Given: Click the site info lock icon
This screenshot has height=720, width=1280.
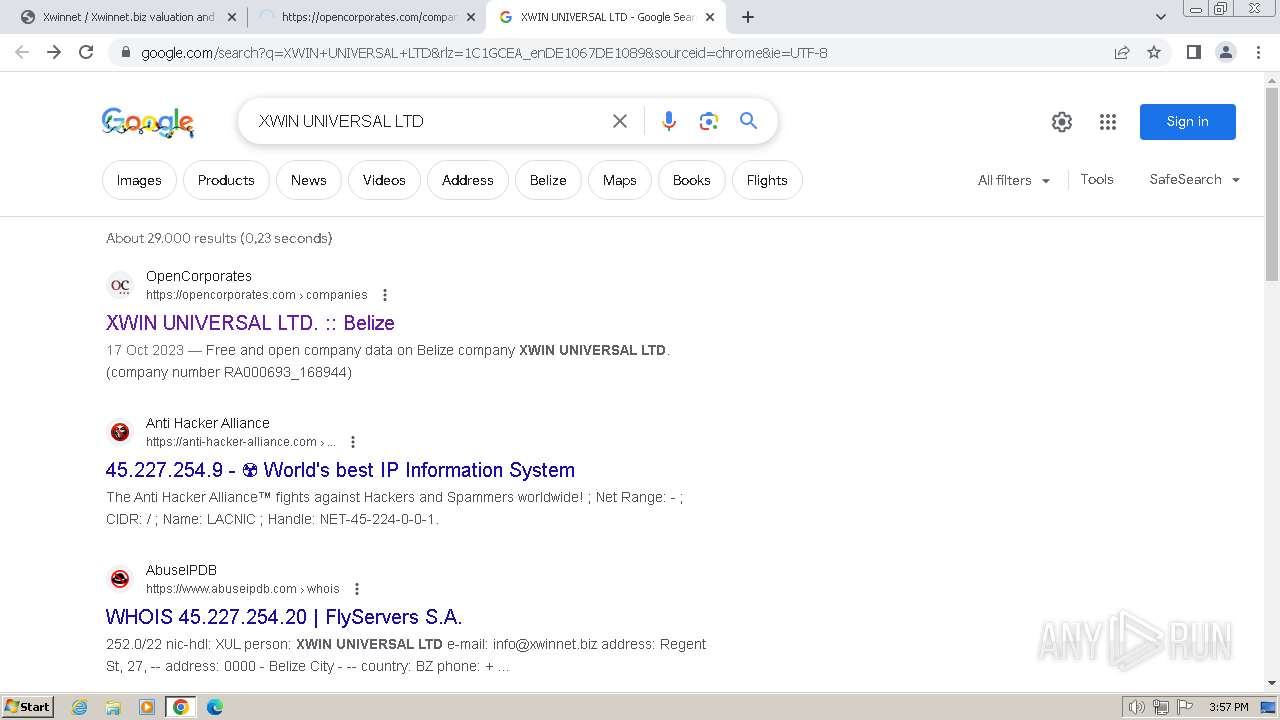Looking at the screenshot, I should tap(125, 52).
